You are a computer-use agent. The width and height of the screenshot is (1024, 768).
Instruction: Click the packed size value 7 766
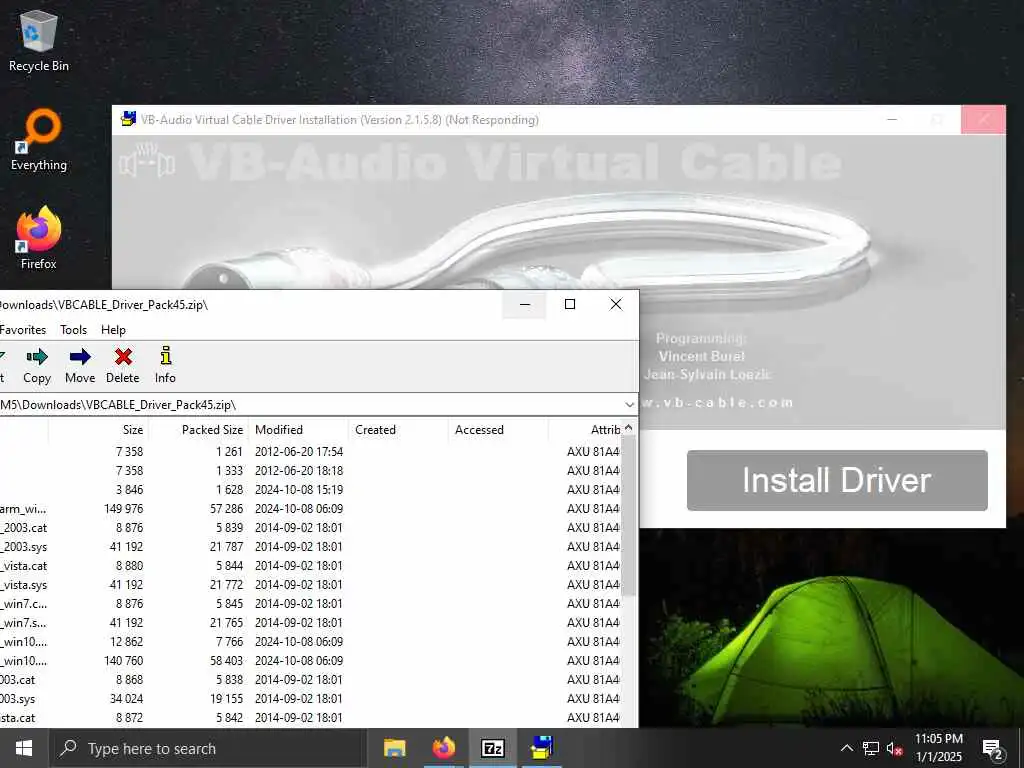229,641
